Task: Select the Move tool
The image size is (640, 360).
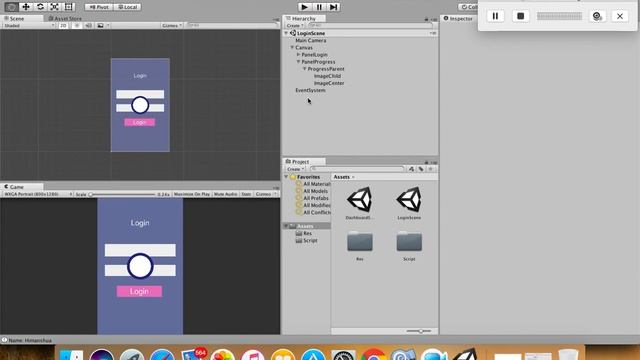Action: coord(25,7)
